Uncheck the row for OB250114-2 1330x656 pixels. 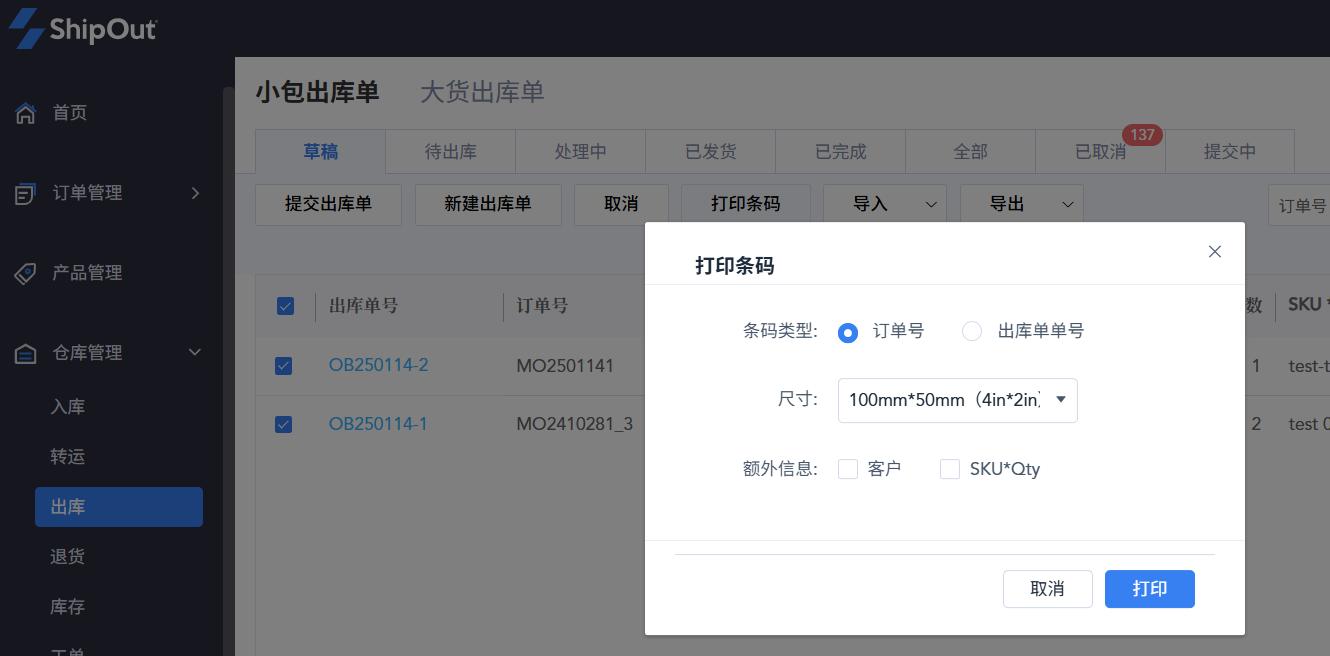(284, 366)
